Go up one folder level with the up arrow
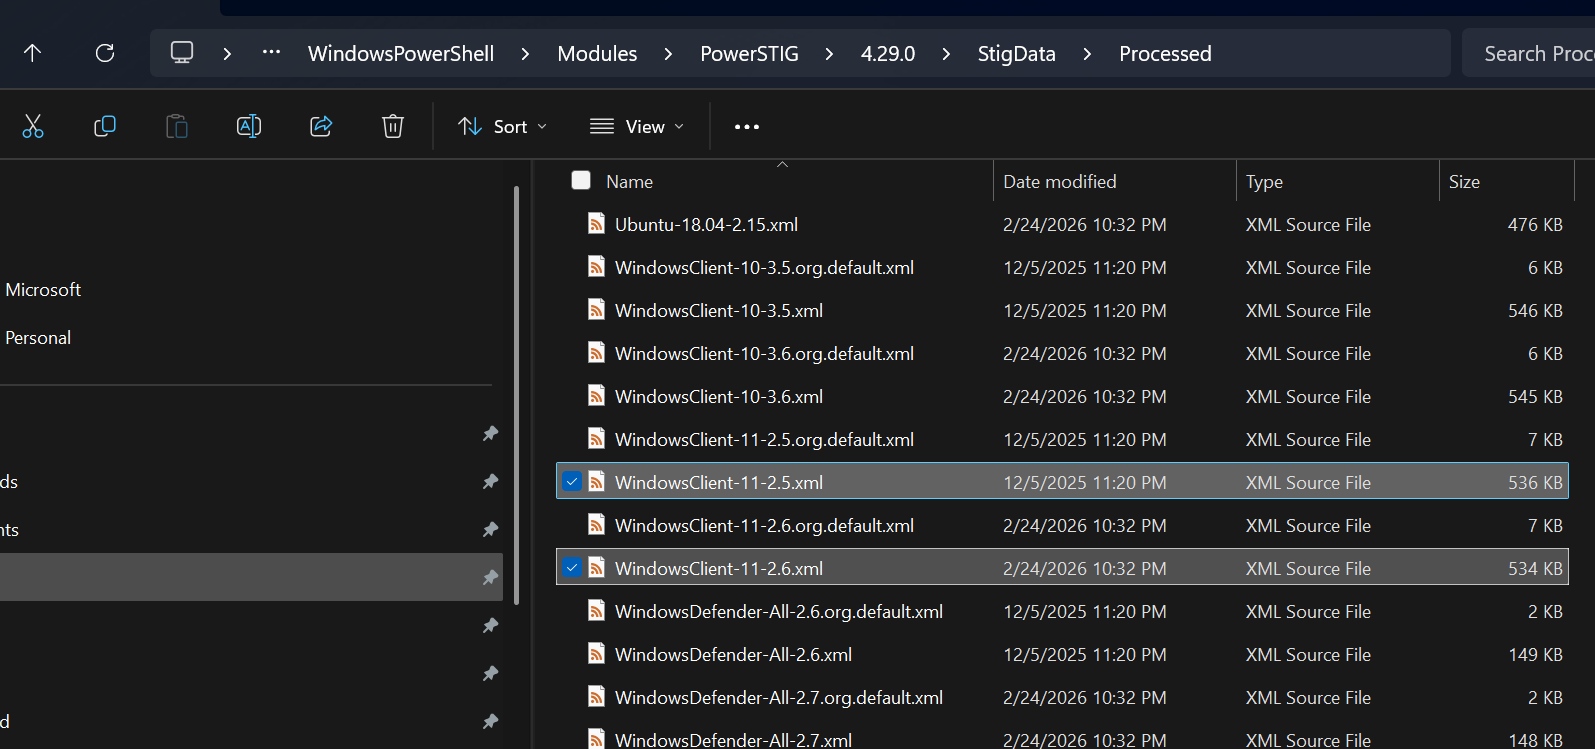This screenshot has width=1595, height=749. [x=32, y=53]
